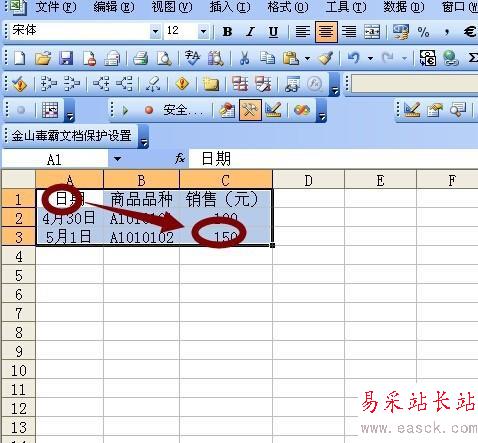Screen dimensions: 478x443
Task: Open the 文件 menu
Action: click(x=56, y=7)
